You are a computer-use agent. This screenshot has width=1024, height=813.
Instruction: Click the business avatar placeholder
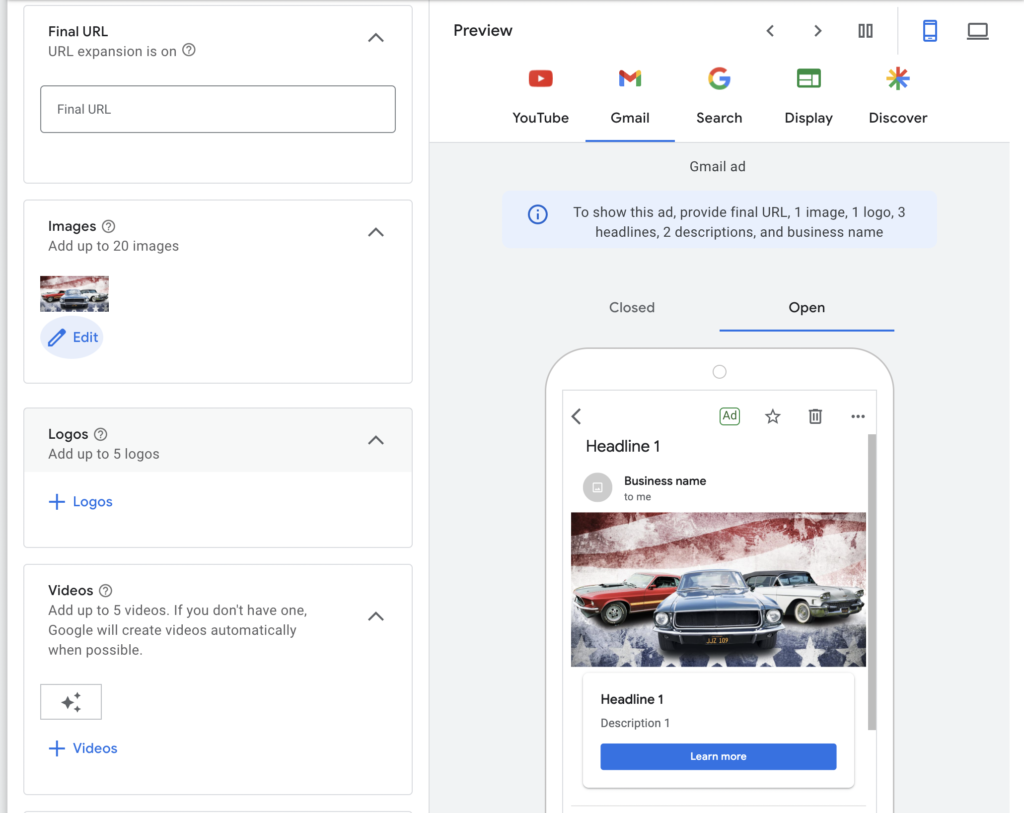597,487
